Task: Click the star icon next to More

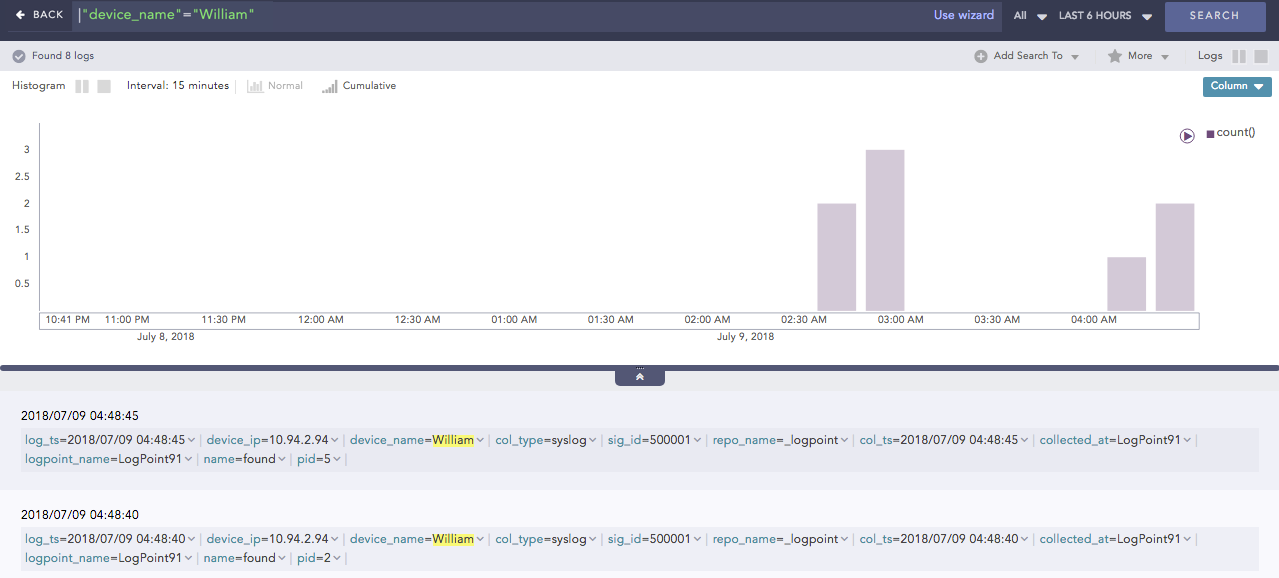Action: [1113, 56]
